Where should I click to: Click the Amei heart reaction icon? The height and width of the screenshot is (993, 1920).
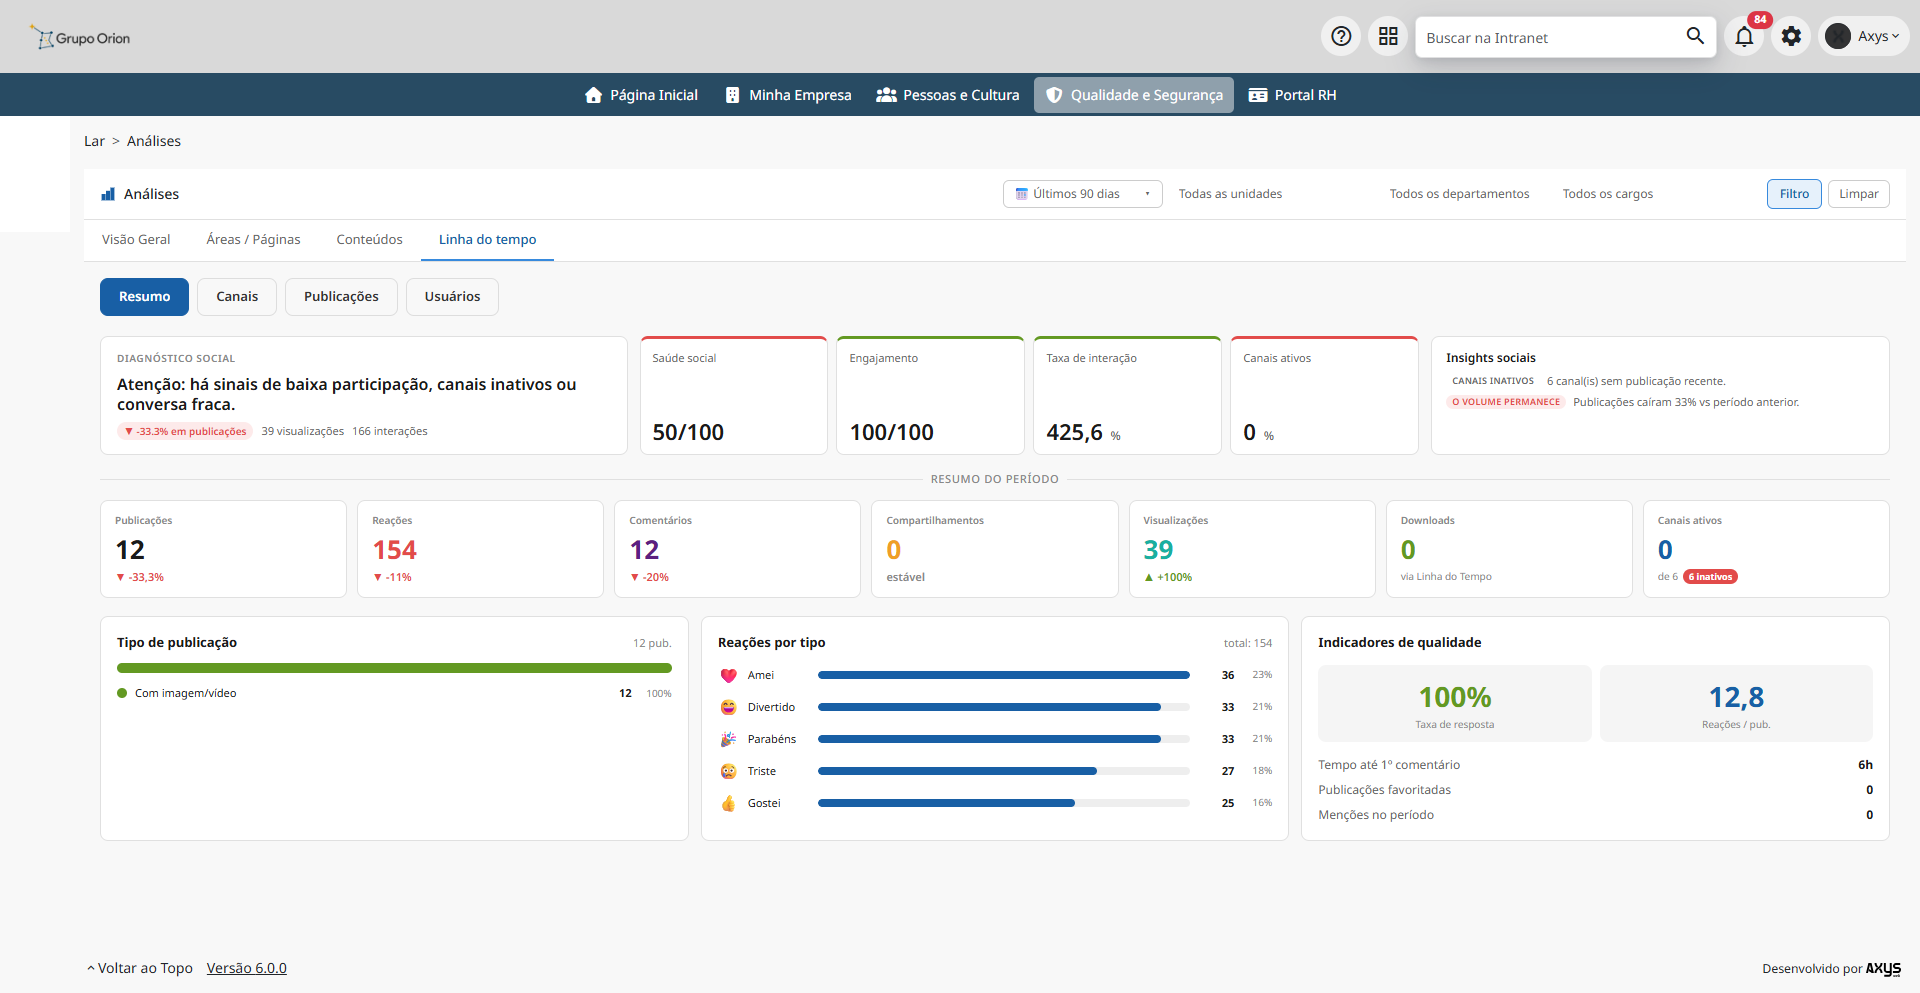pos(728,675)
